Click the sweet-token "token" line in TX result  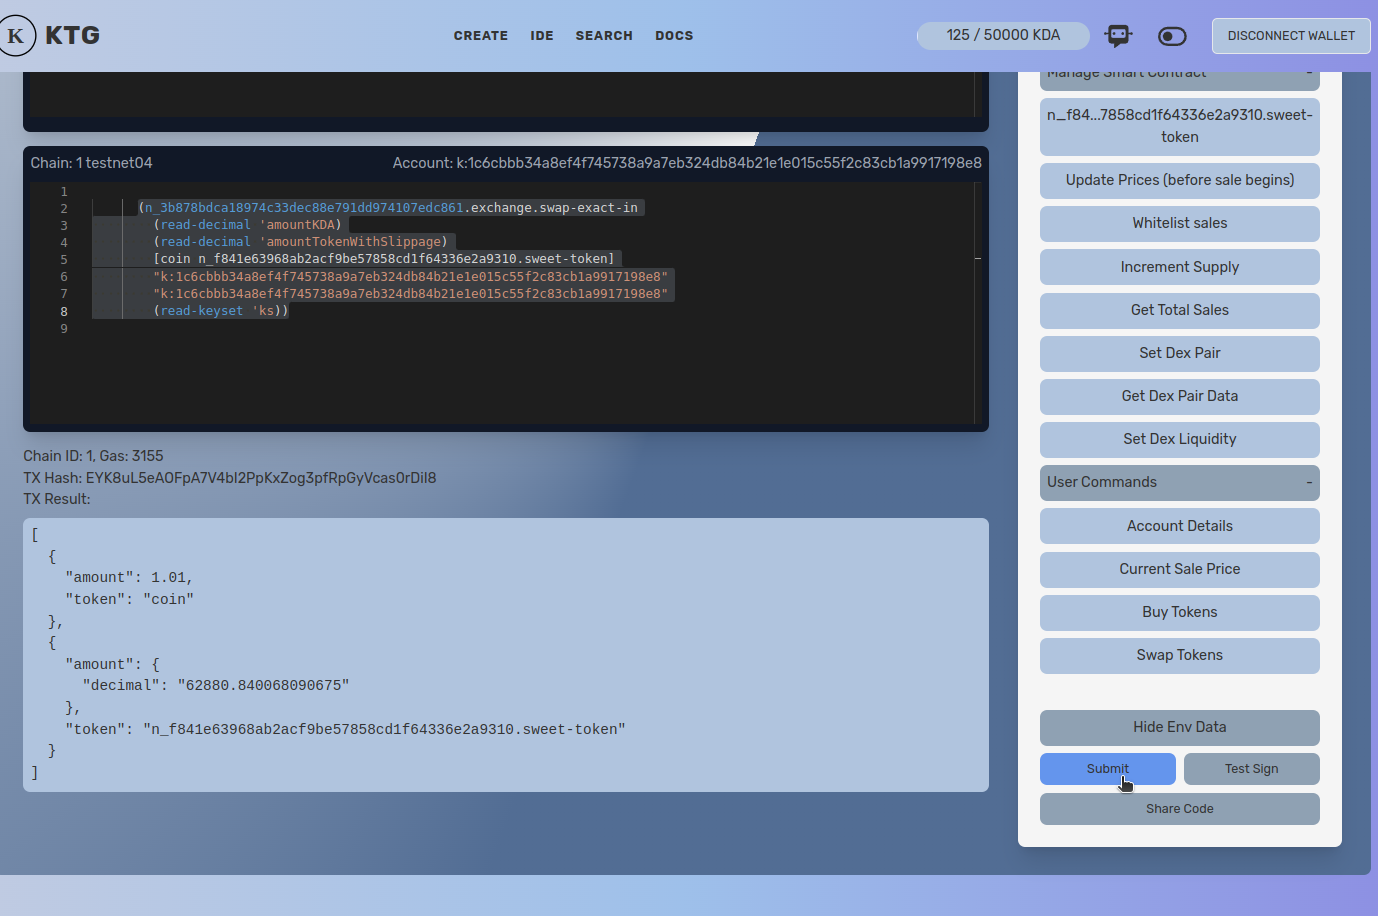tap(345, 730)
